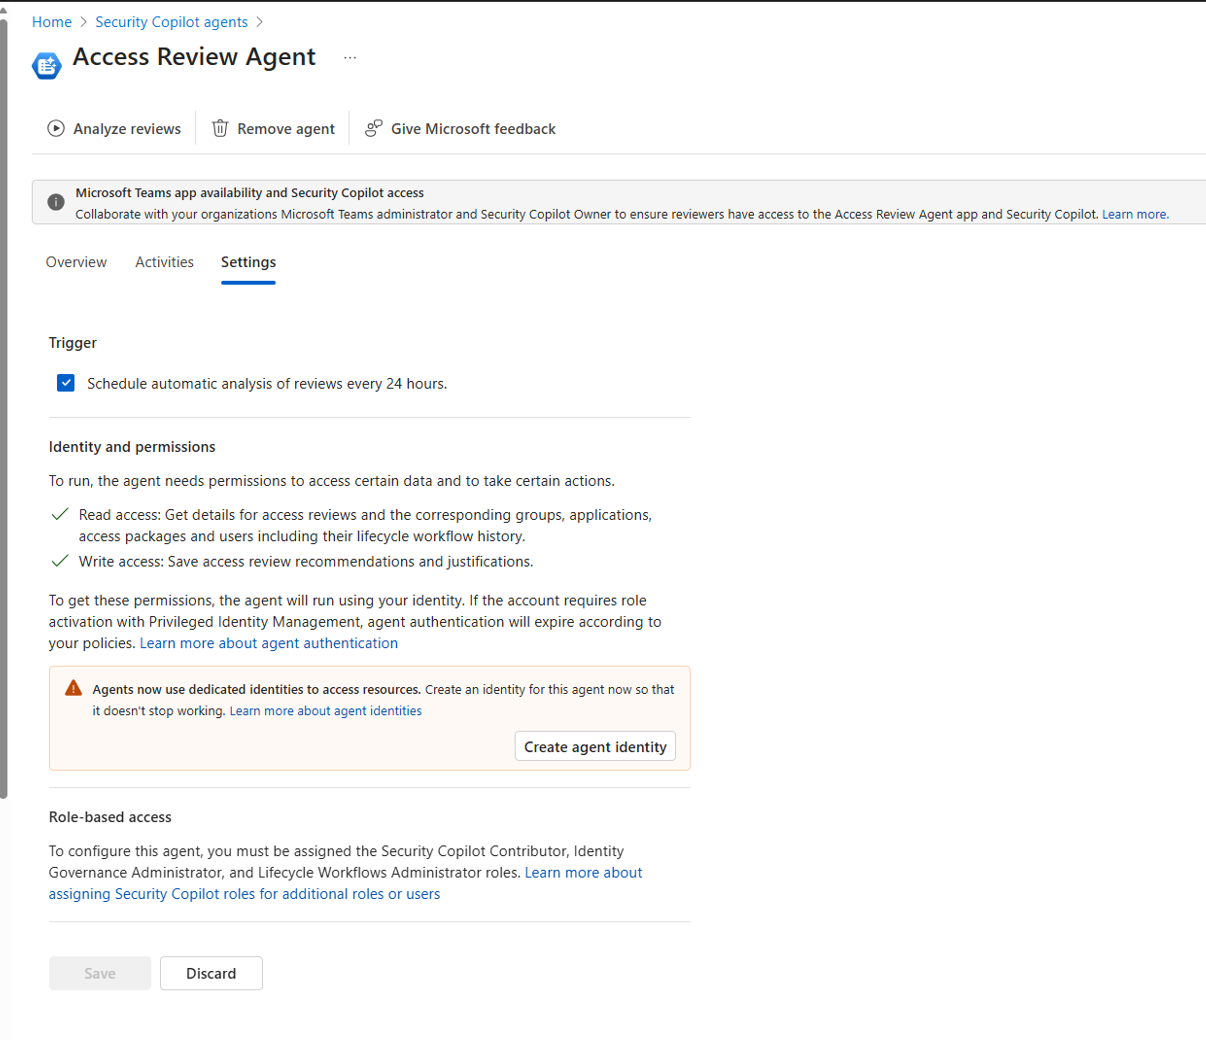Open Learn more about agent authentication
The width and height of the screenshot is (1206, 1040).
(x=268, y=643)
